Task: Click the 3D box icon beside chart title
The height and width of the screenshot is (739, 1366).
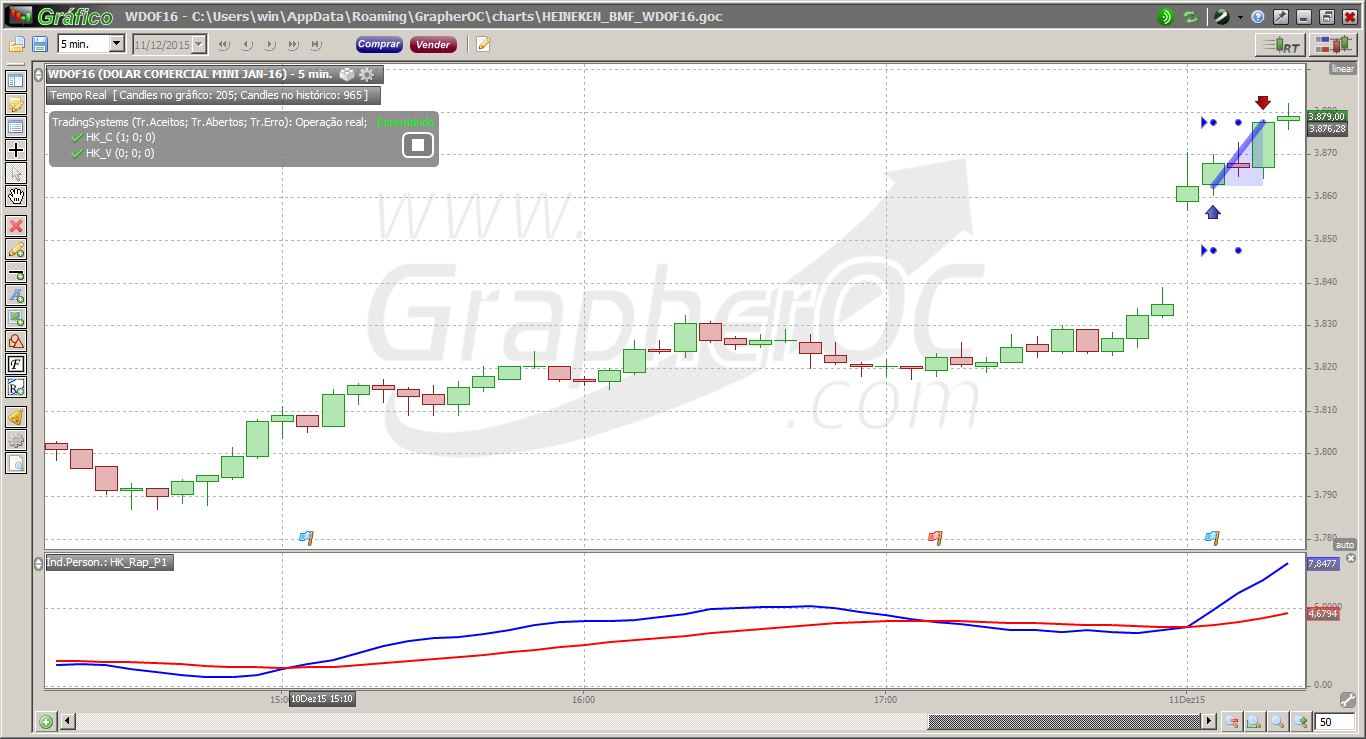Action: 347,74
